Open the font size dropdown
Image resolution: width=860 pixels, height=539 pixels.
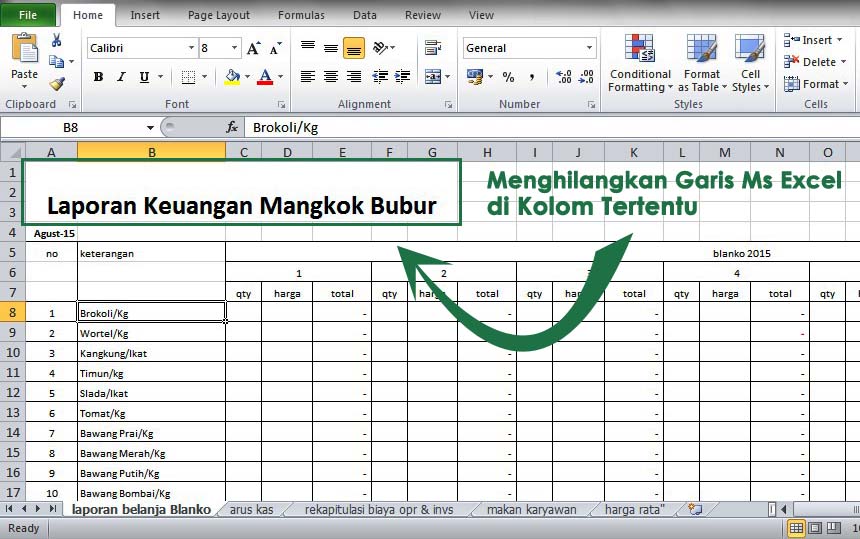coord(234,48)
